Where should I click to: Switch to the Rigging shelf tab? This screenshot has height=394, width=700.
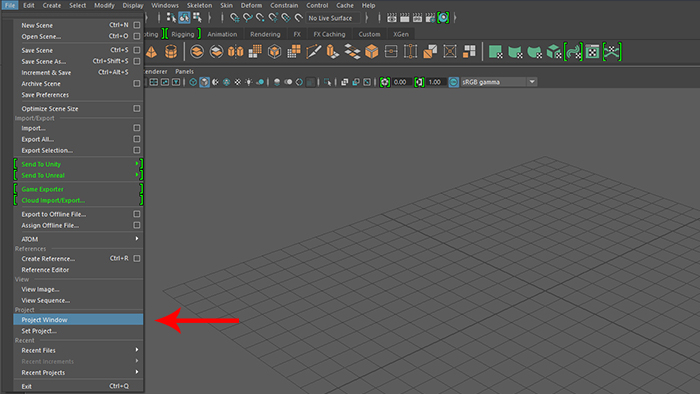coord(183,34)
